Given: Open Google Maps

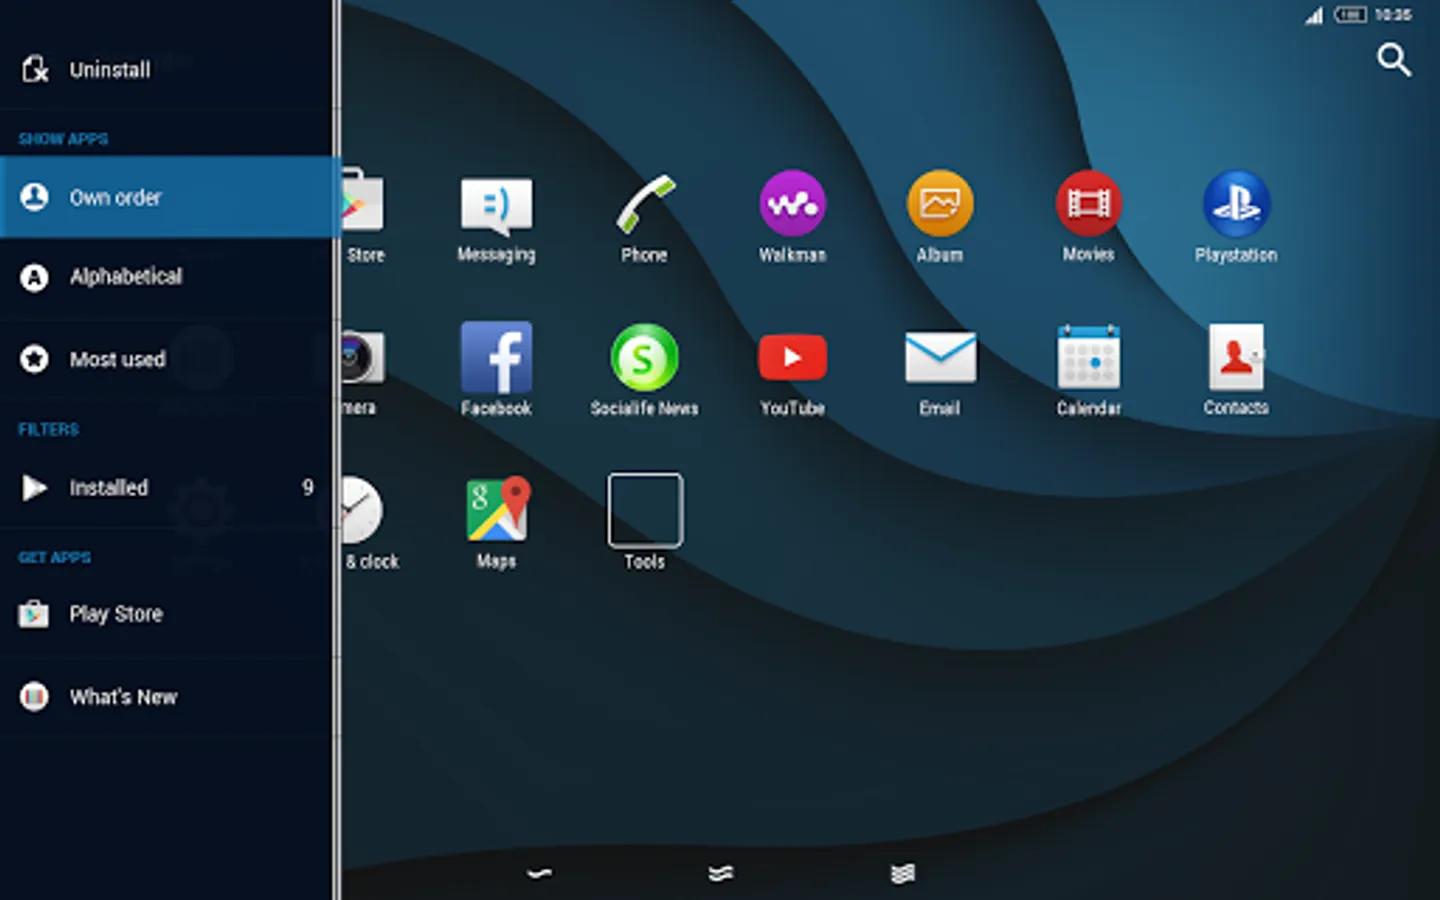Looking at the screenshot, I should point(496,523).
